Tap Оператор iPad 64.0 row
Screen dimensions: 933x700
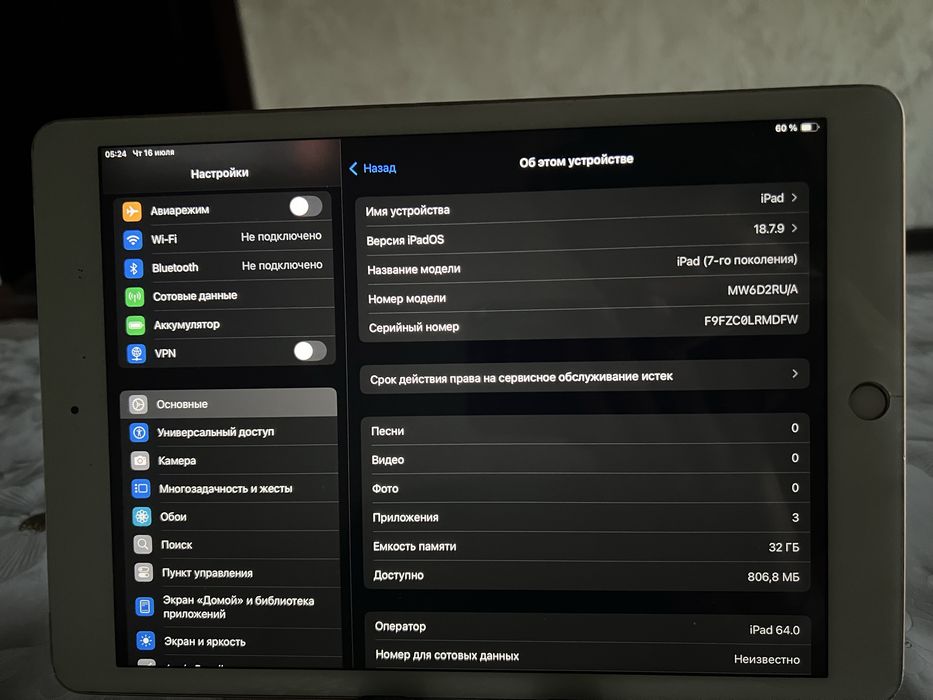coord(588,628)
